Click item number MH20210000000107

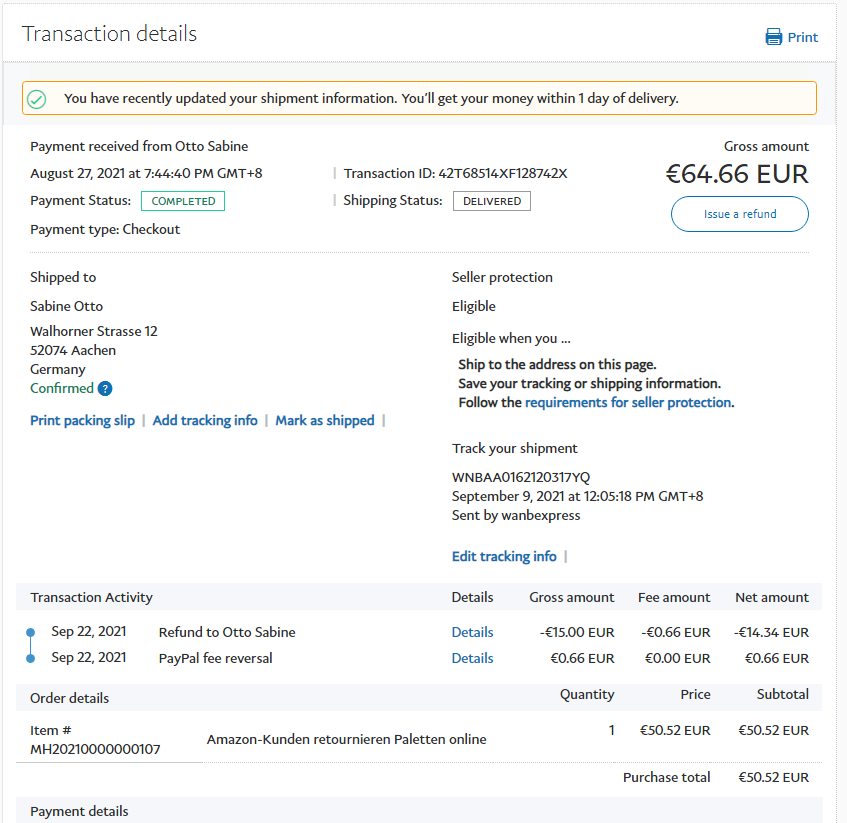point(95,749)
